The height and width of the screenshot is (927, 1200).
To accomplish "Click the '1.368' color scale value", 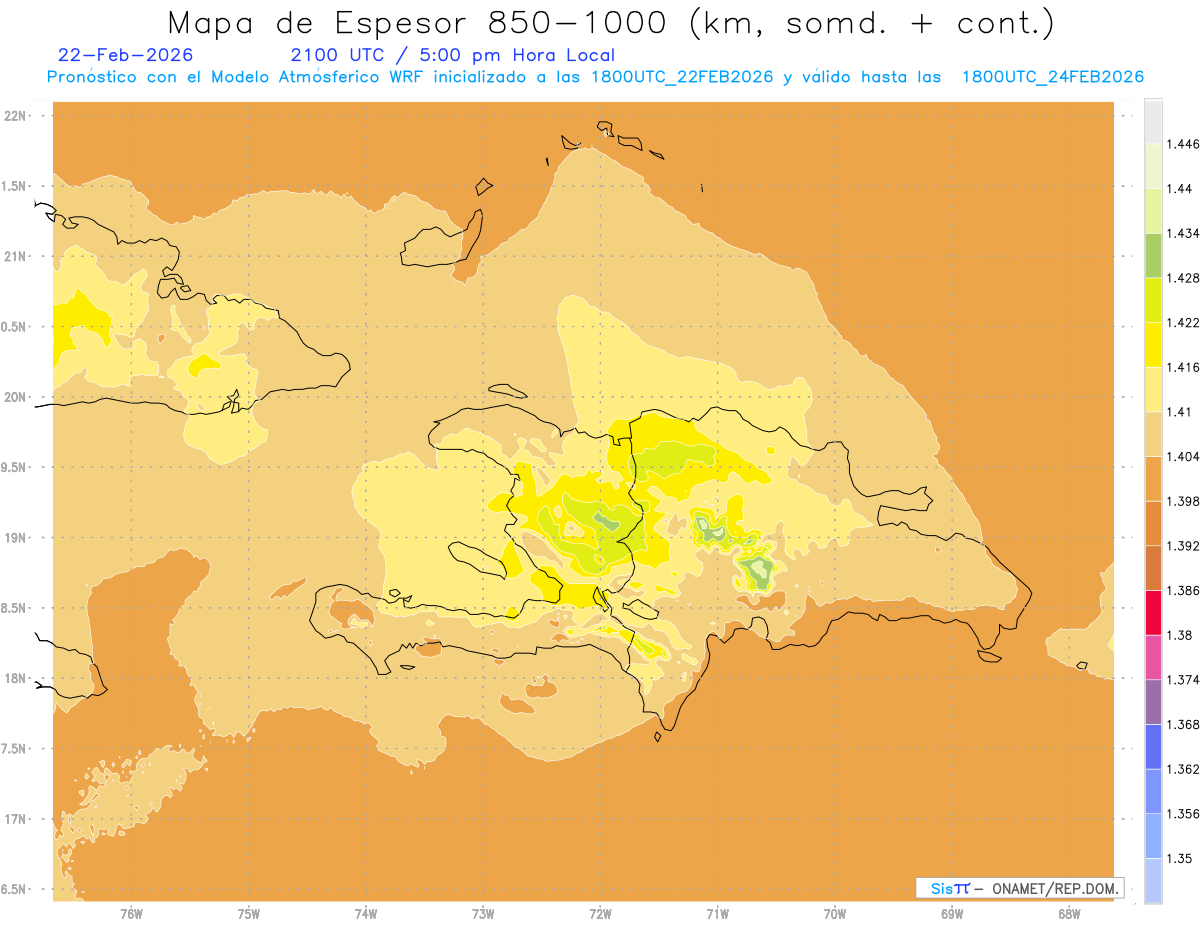I will (x=1185, y=724).
